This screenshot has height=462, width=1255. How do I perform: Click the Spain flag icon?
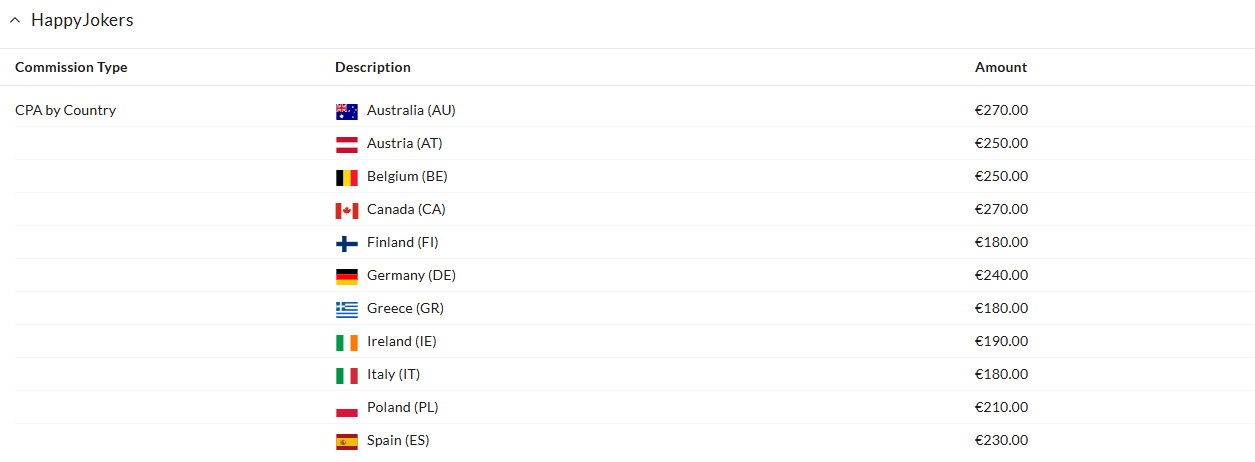tap(347, 441)
